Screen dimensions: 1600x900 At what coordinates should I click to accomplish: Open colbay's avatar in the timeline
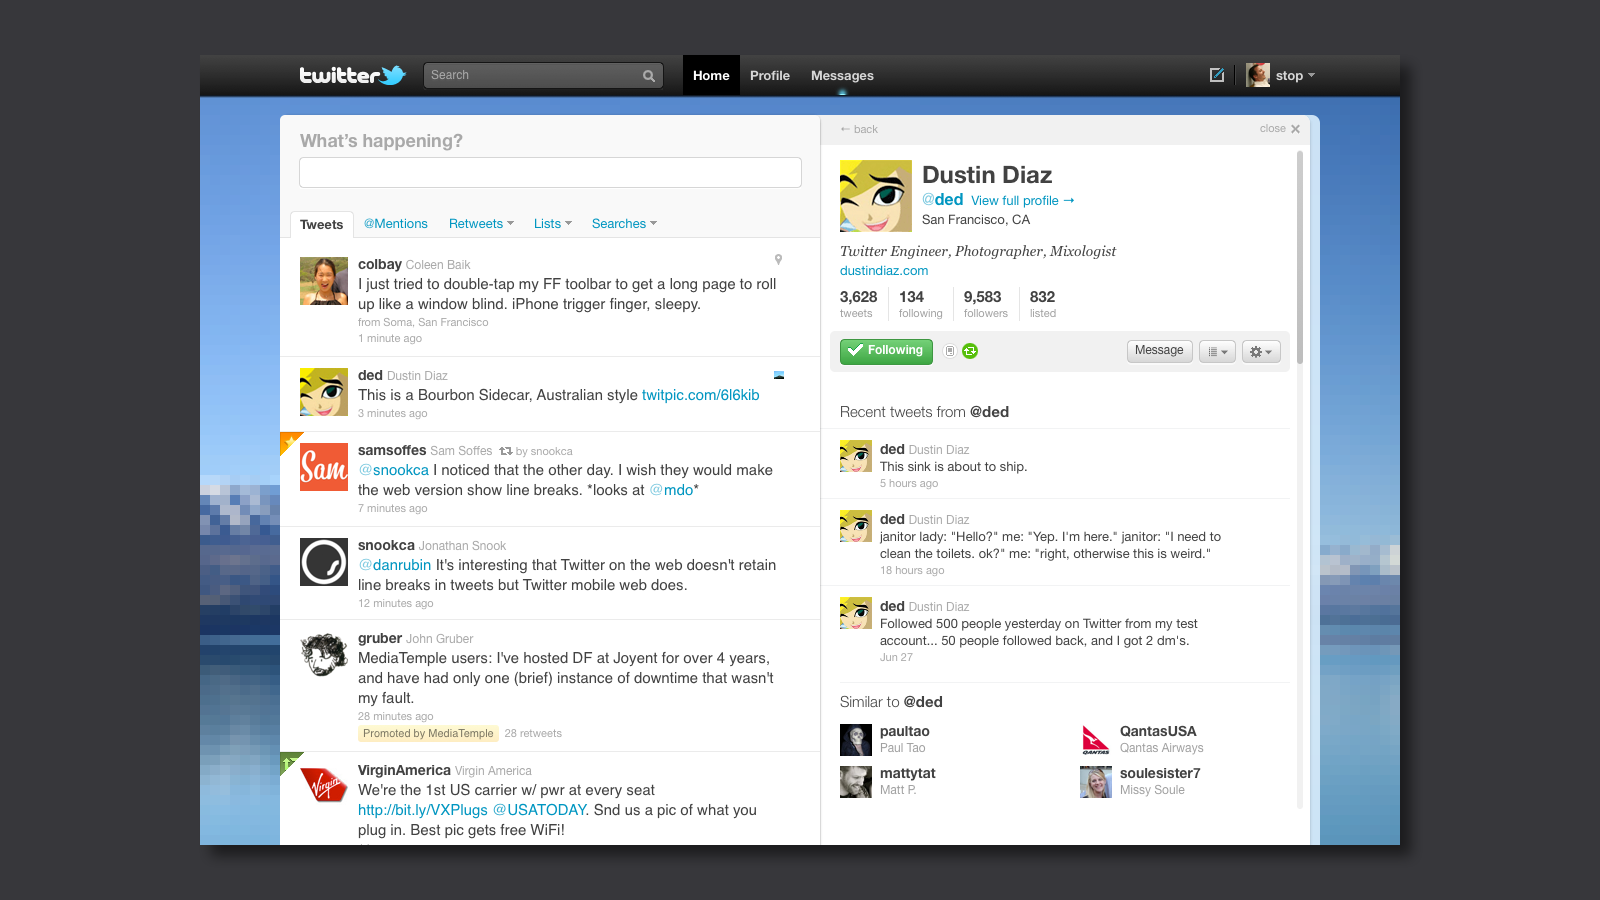click(324, 281)
